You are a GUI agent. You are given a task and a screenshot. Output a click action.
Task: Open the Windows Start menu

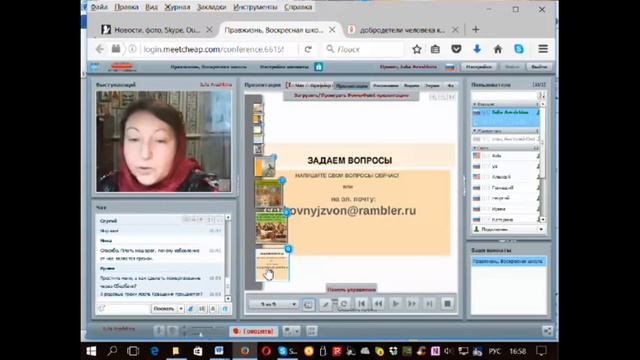(x=91, y=351)
